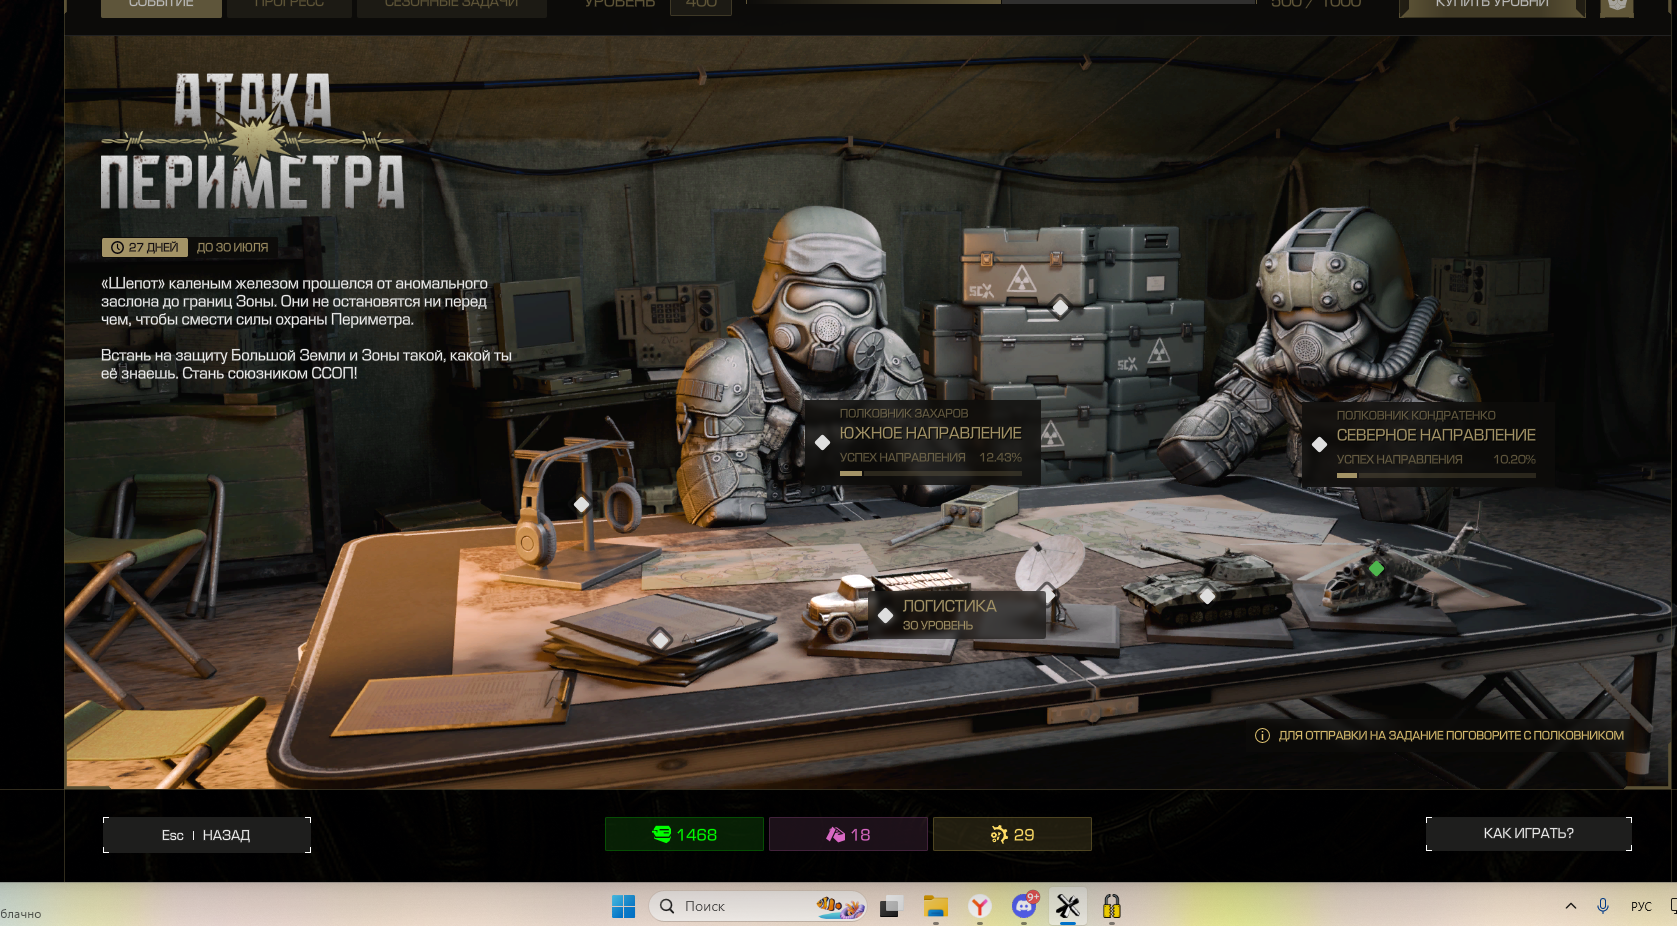The width and height of the screenshot is (1677, 926).
Task: Click the ЮЖНОЕ success progress bar
Action: (931, 473)
